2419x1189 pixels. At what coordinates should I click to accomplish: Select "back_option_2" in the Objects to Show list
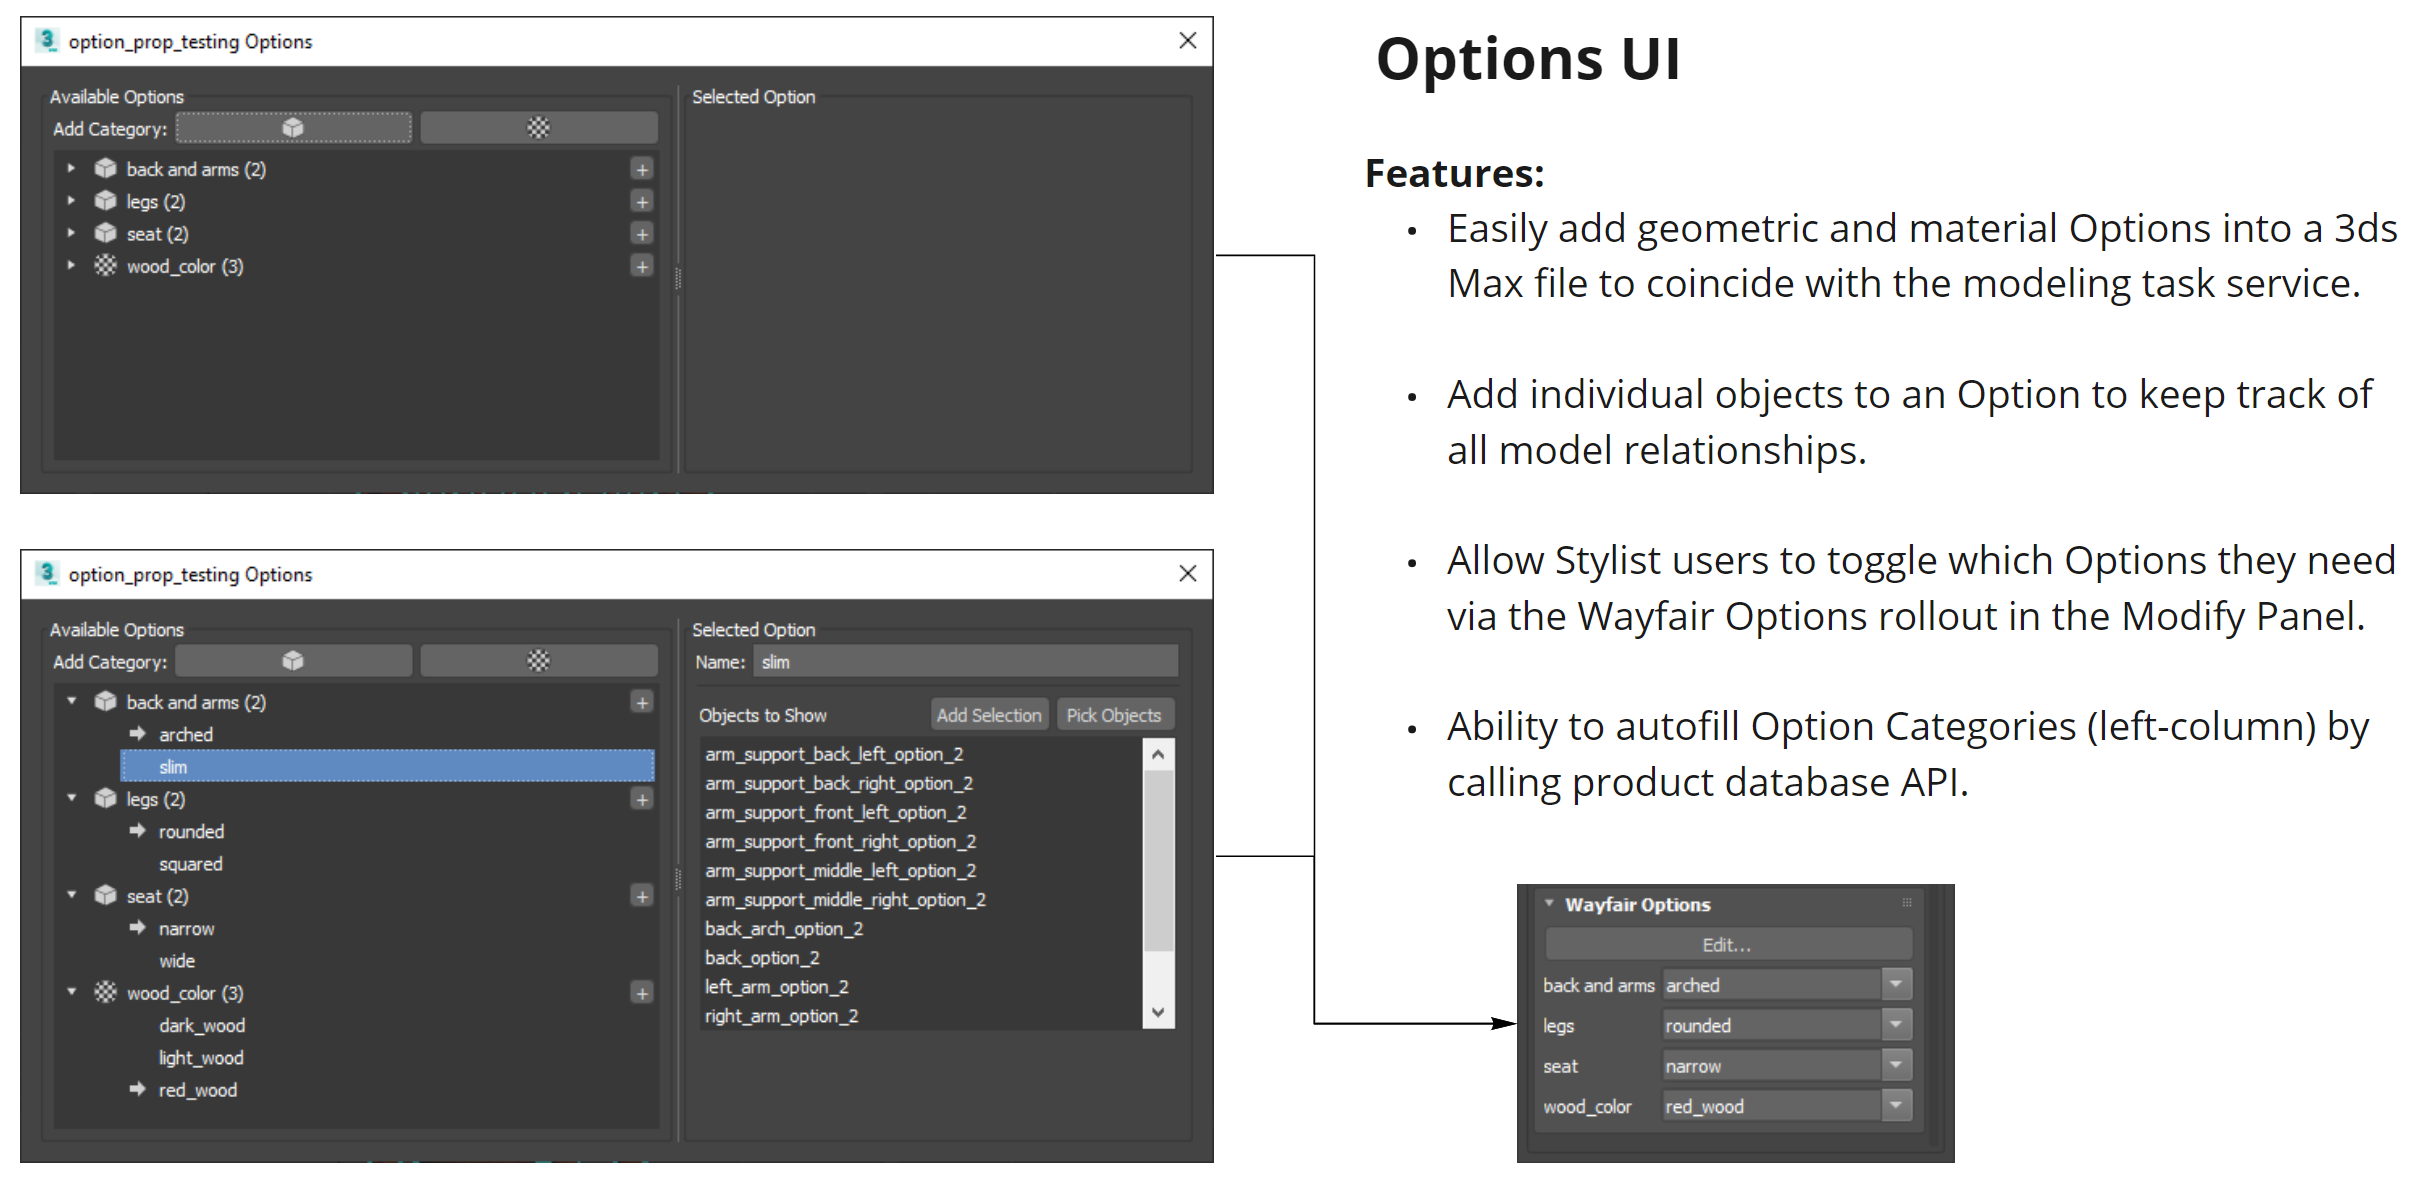762,957
